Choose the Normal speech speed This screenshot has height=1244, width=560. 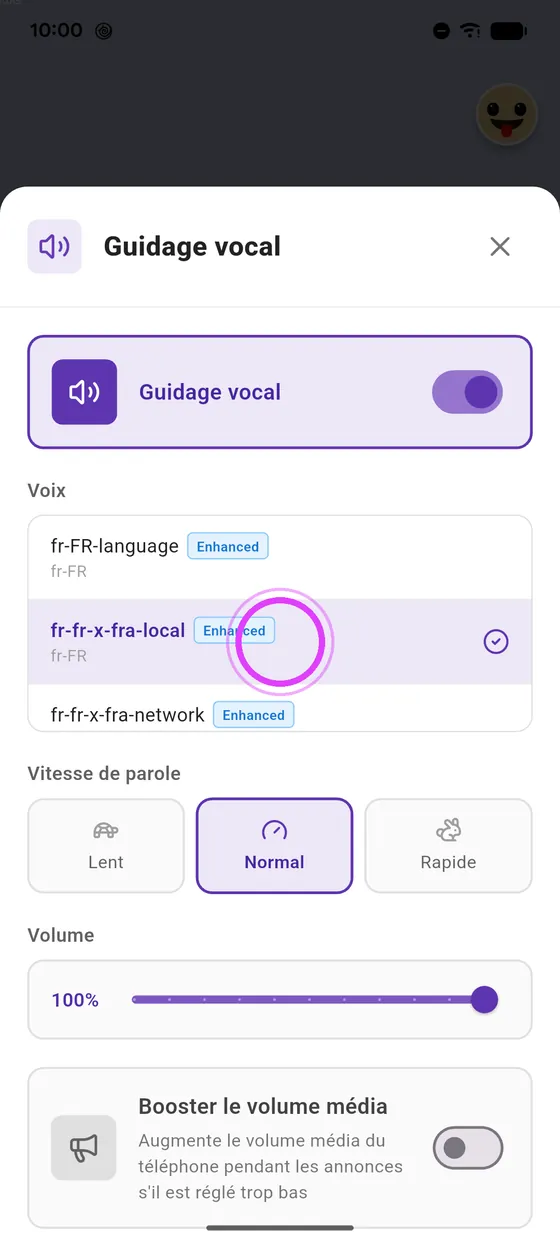274,845
